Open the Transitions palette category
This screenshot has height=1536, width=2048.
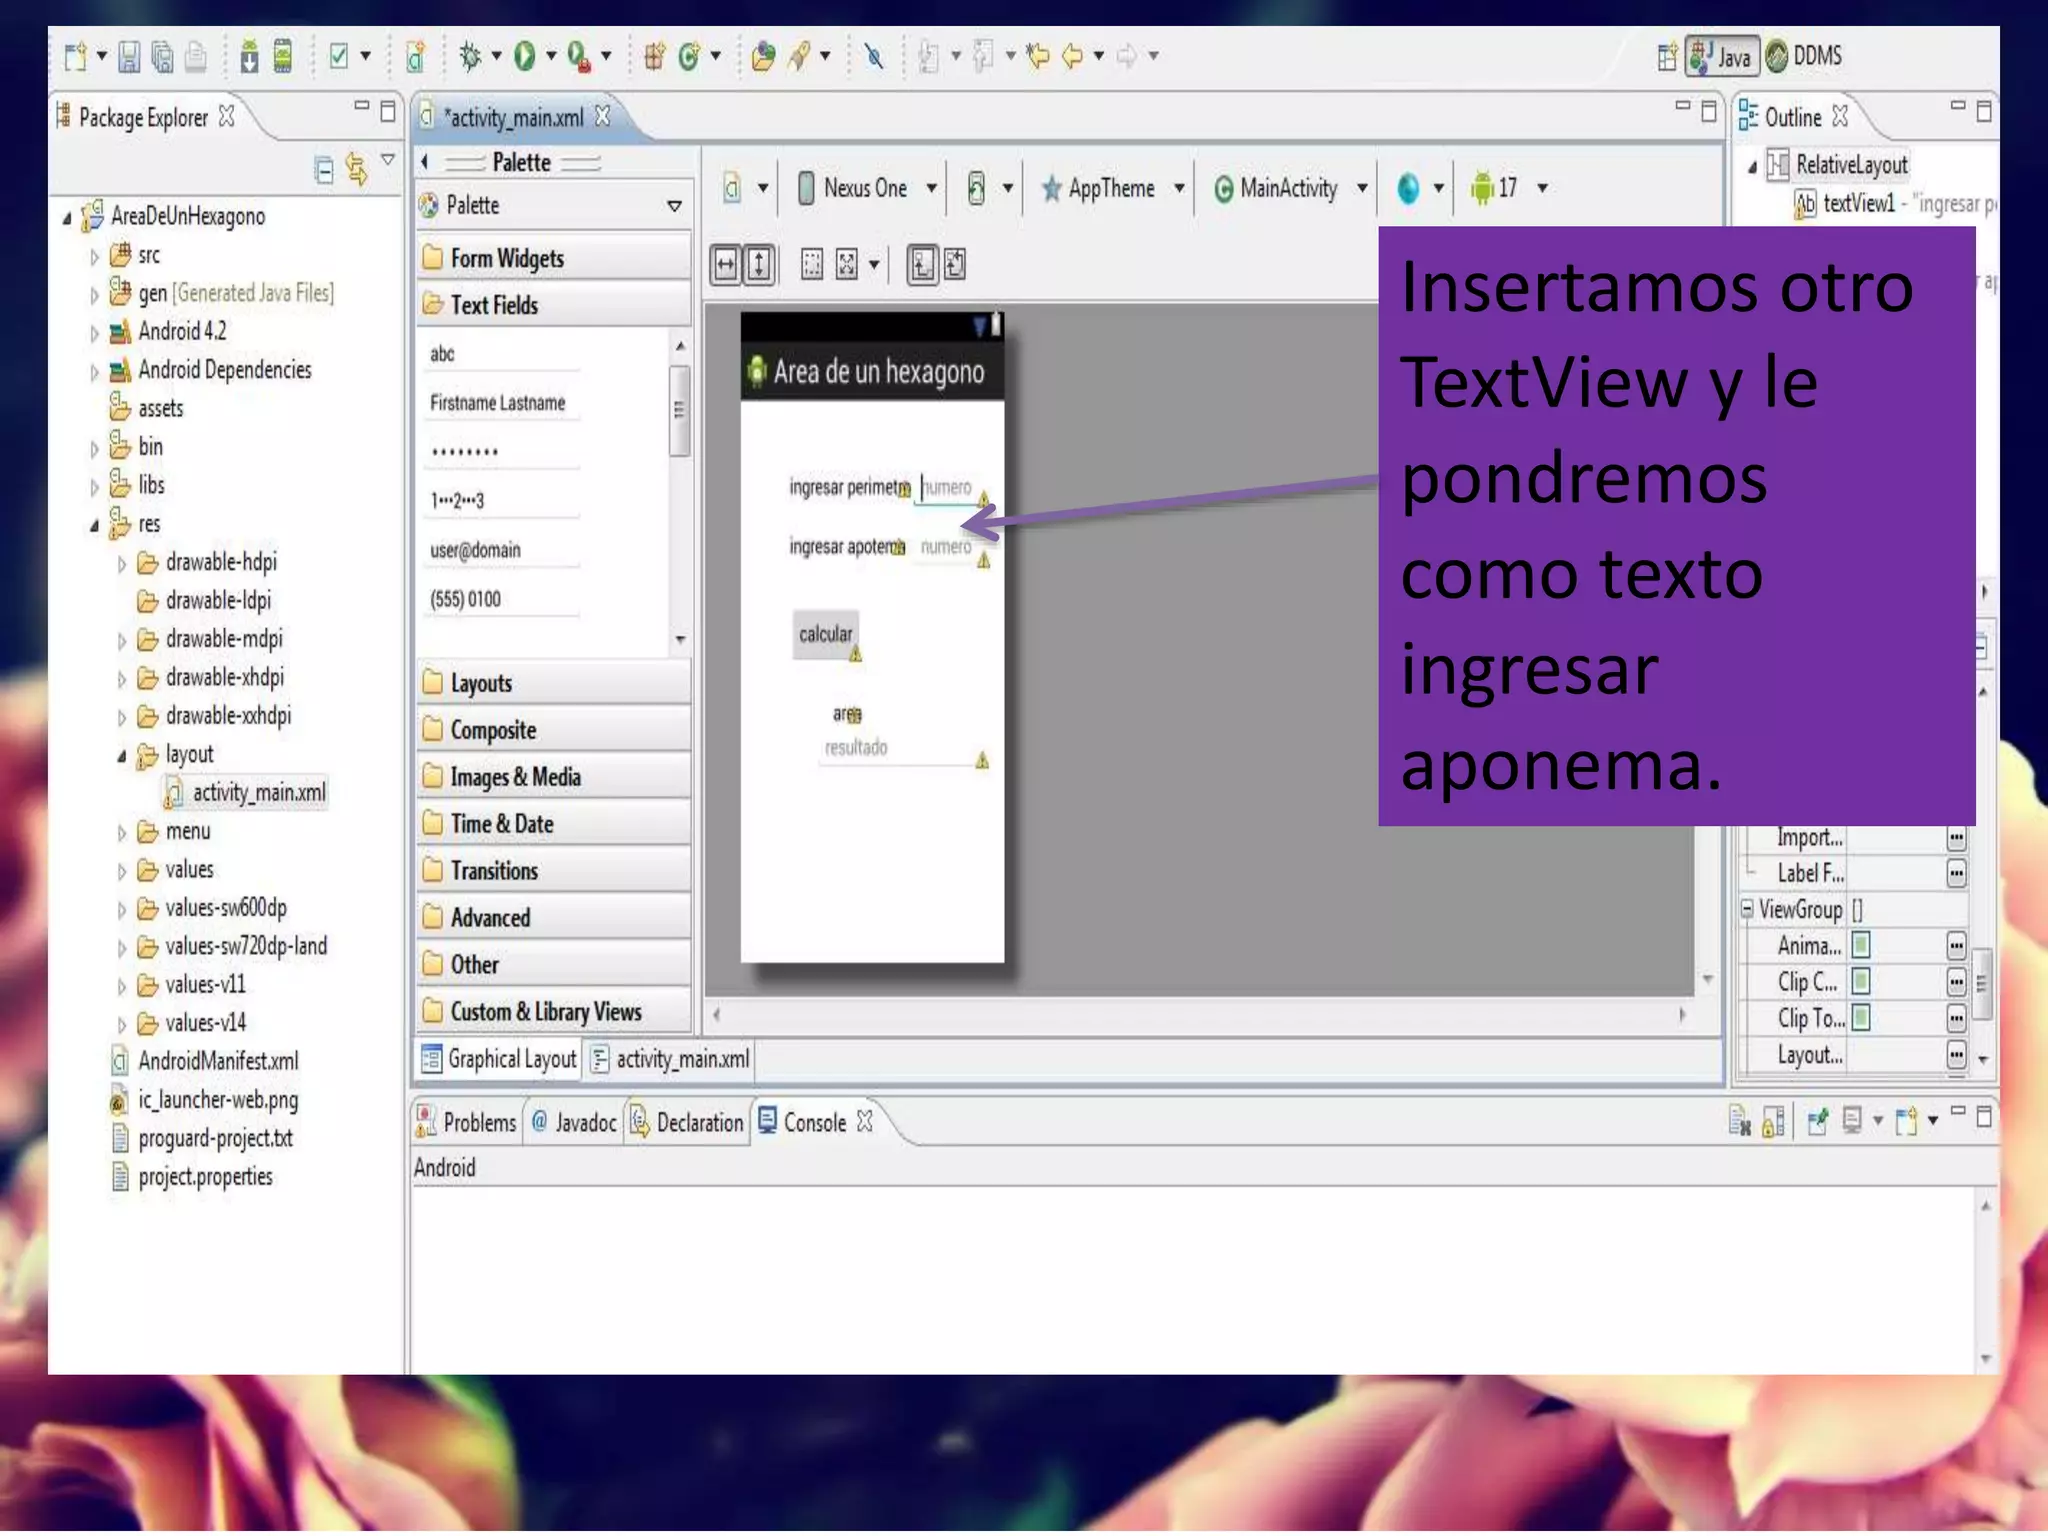tap(553, 871)
